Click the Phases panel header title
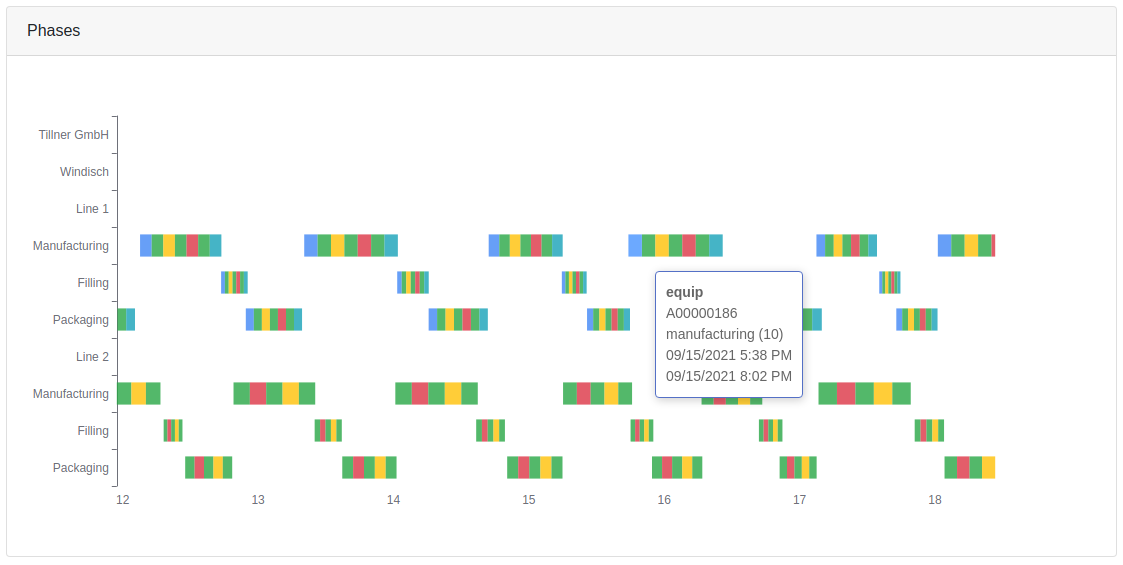1123x565 pixels. [54, 31]
